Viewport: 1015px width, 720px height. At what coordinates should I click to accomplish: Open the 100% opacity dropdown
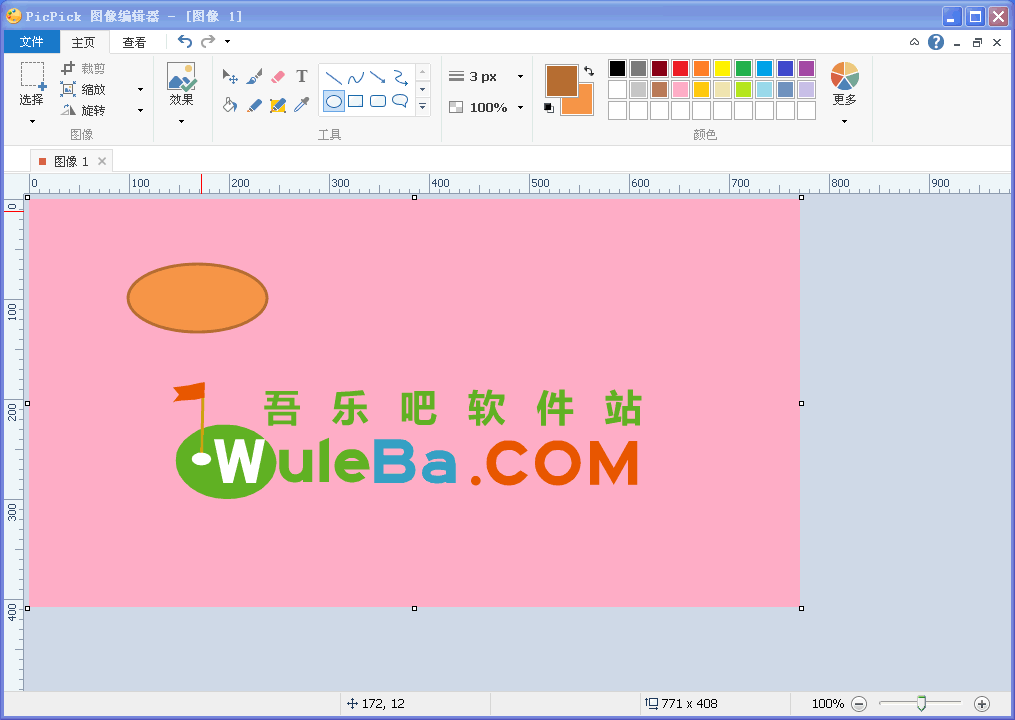[520, 107]
